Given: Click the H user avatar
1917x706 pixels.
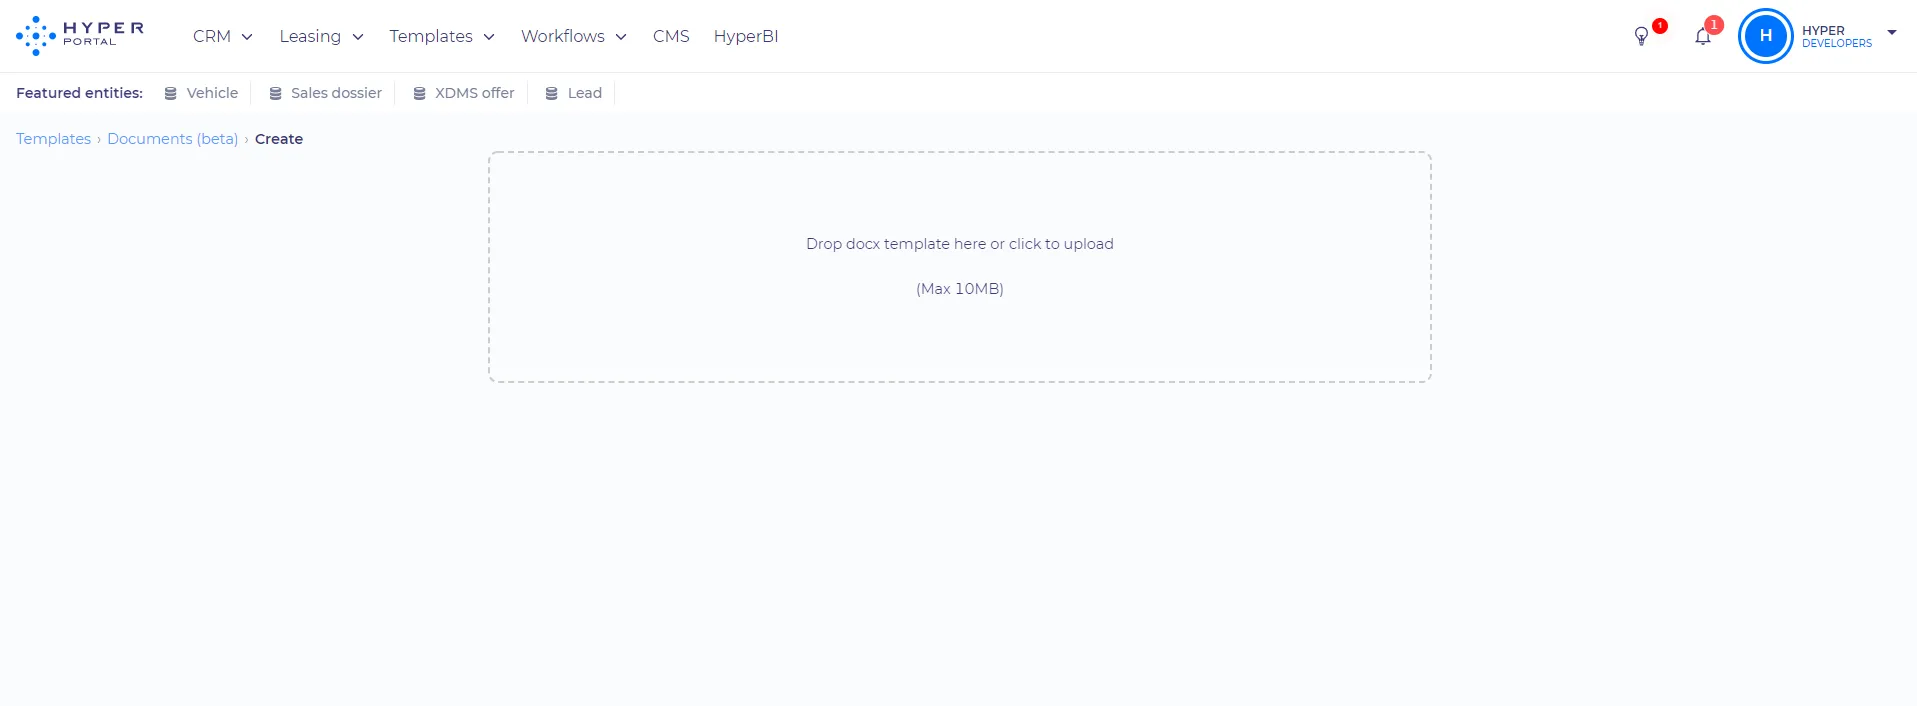Looking at the screenshot, I should (1766, 36).
